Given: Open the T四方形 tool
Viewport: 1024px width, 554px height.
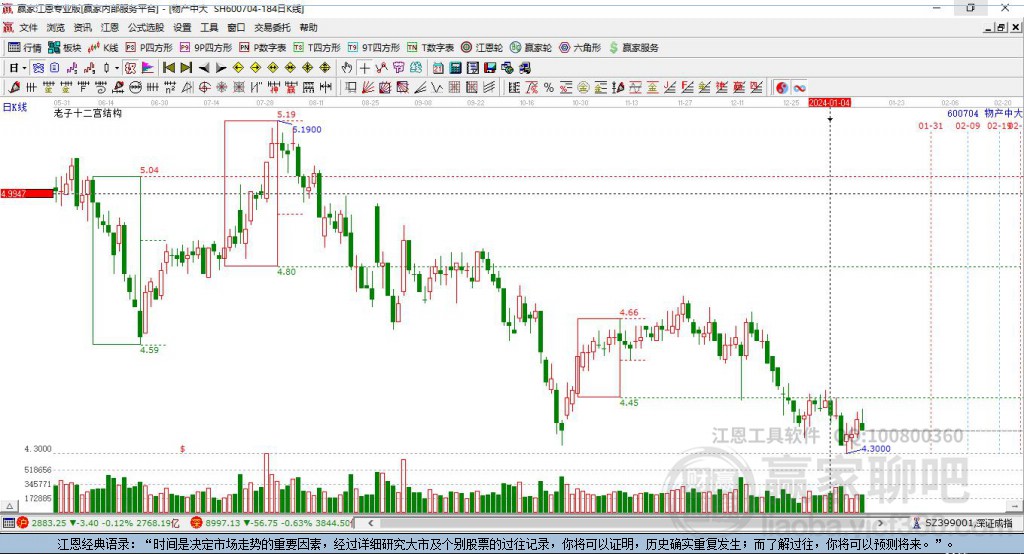Looking at the screenshot, I should coord(317,48).
